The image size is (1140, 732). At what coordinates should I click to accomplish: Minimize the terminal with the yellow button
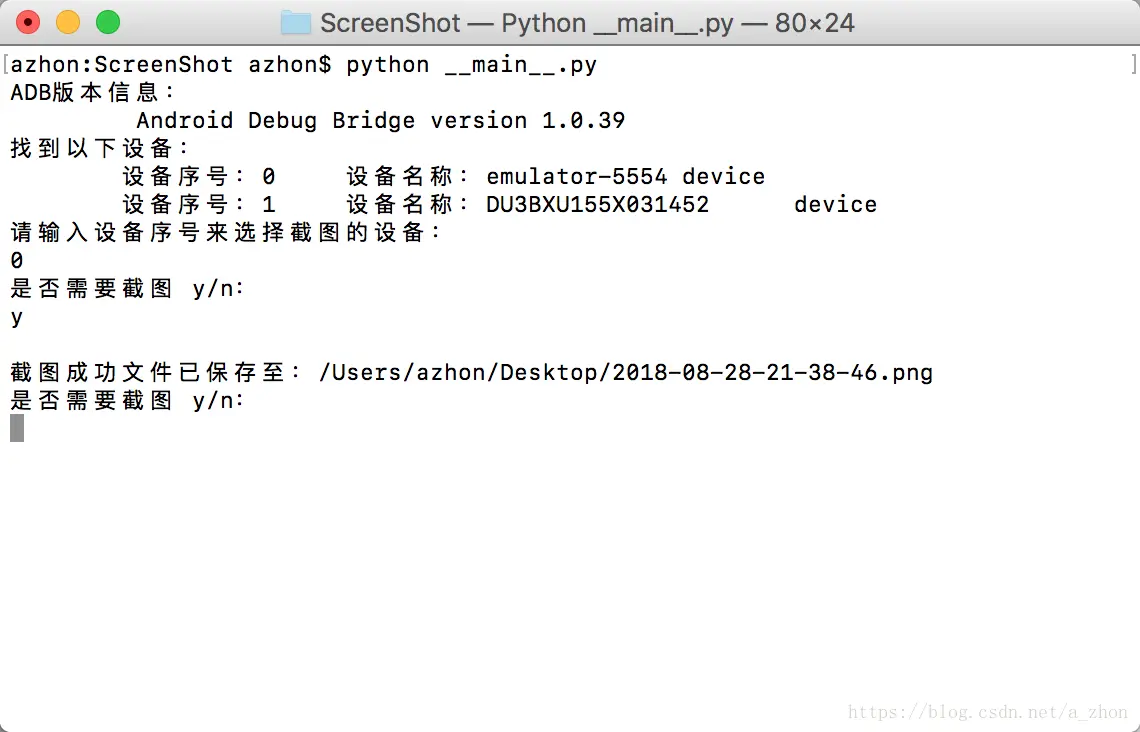68,22
